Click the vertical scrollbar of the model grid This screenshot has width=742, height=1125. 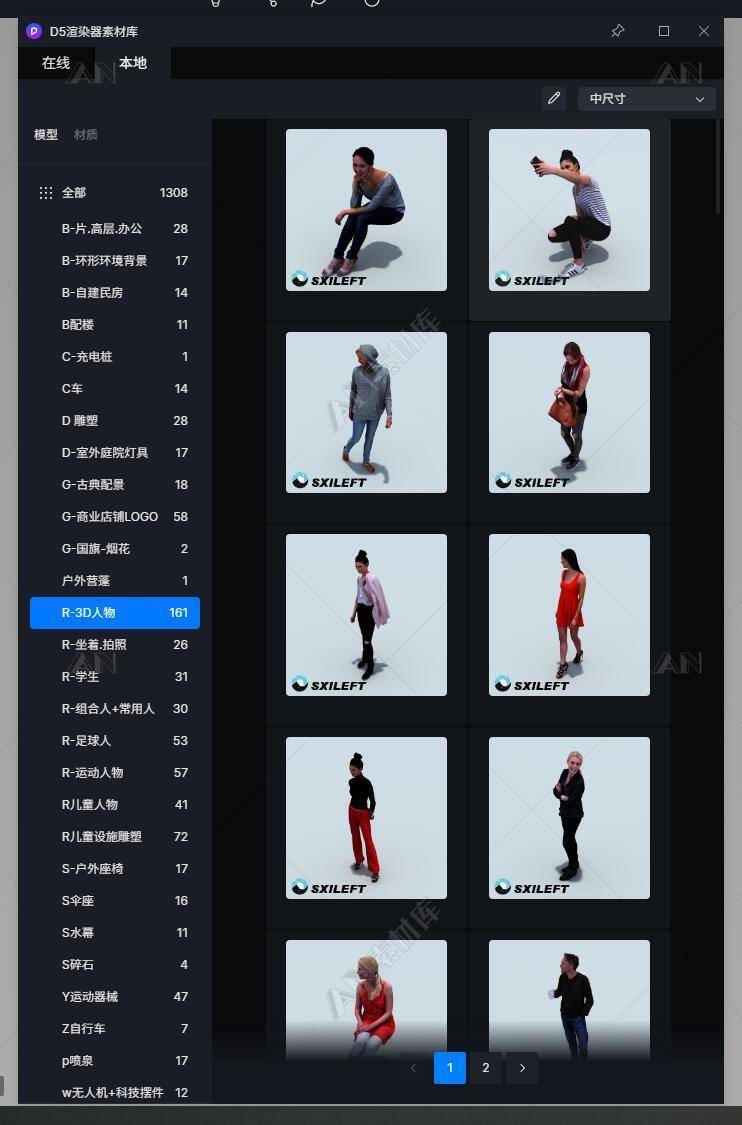718,167
